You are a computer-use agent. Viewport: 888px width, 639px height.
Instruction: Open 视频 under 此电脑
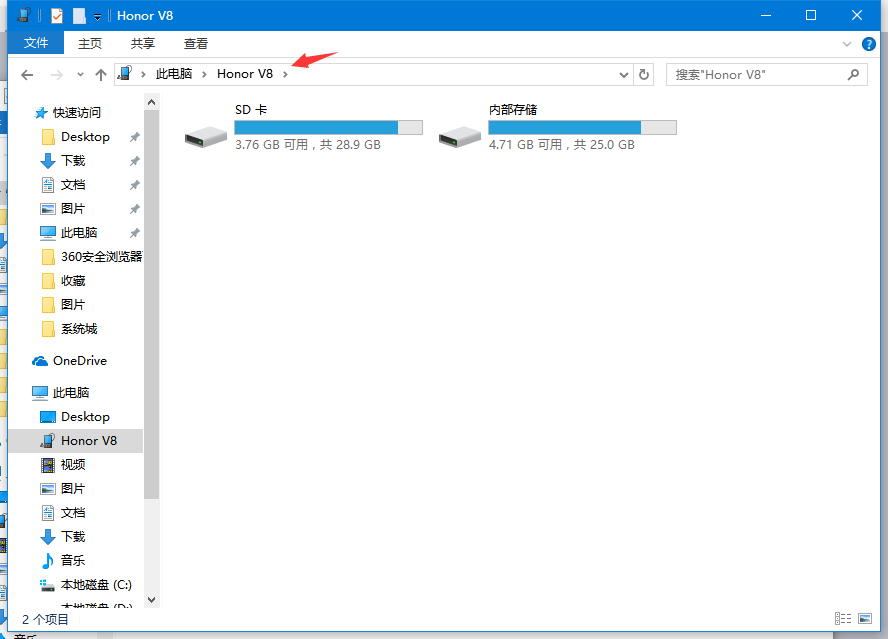click(x=73, y=465)
